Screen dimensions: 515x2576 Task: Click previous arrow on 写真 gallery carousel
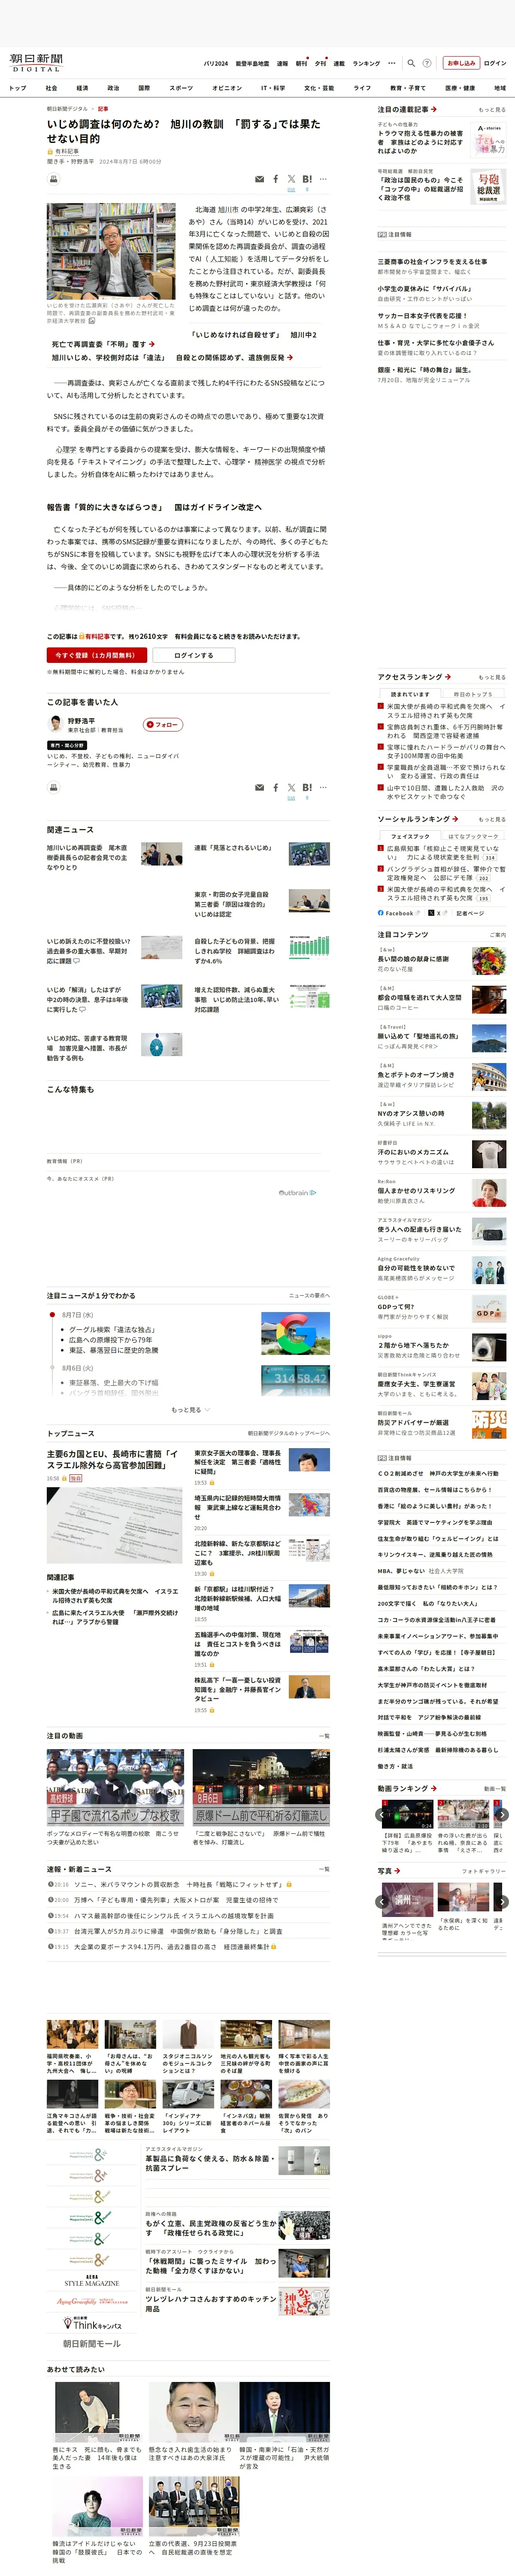click(x=383, y=1901)
